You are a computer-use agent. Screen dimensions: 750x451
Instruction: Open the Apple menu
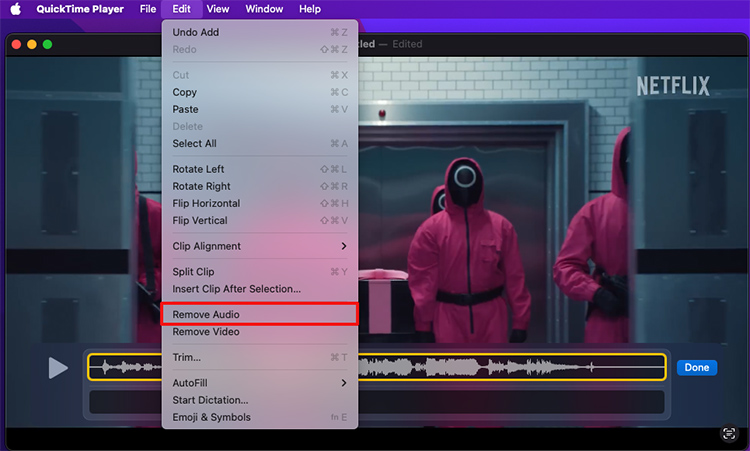(x=15, y=9)
